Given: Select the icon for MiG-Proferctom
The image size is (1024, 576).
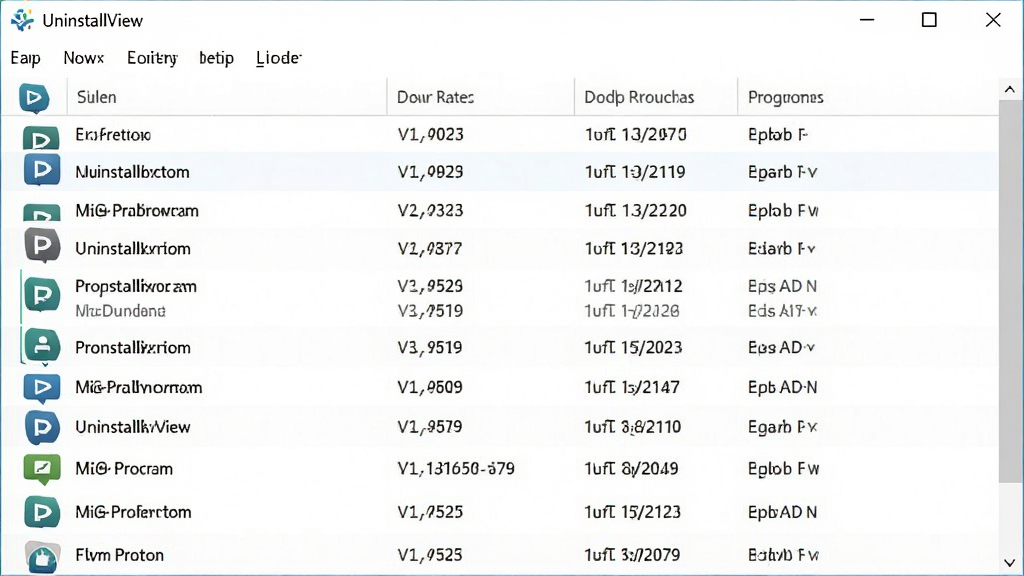Looking at the screenshot, I should point(42,512).
